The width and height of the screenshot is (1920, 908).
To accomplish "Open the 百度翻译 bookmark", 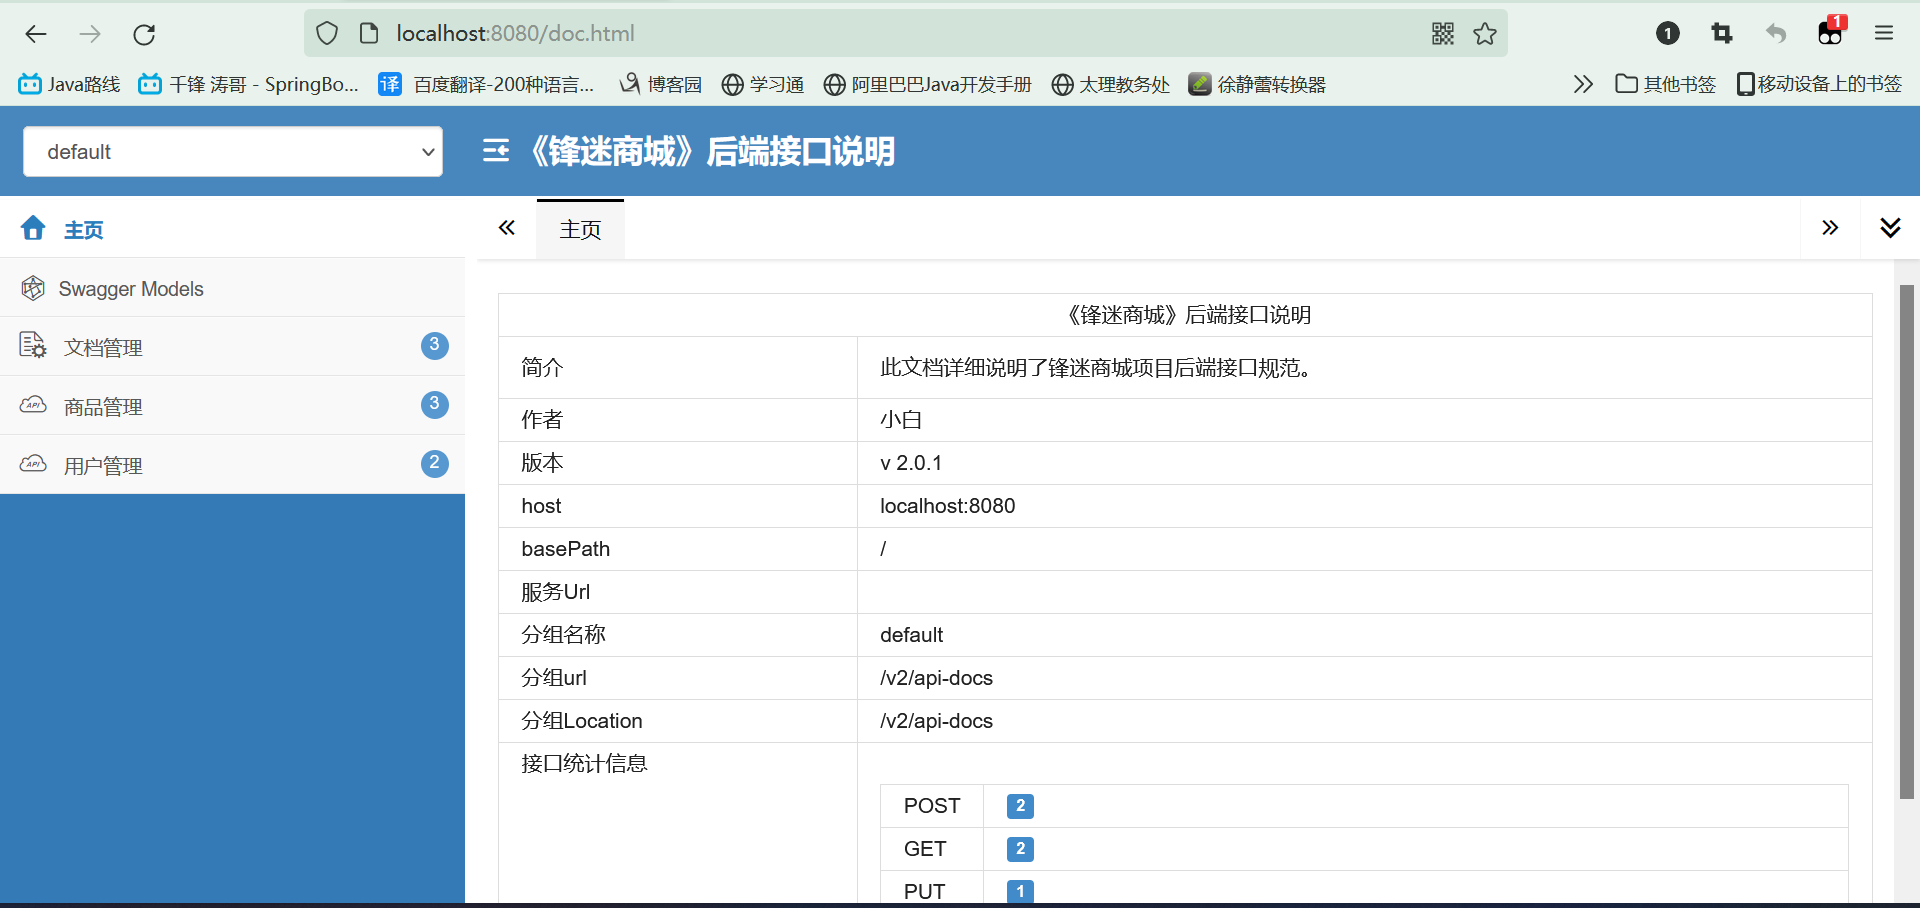I will (486, 84).
